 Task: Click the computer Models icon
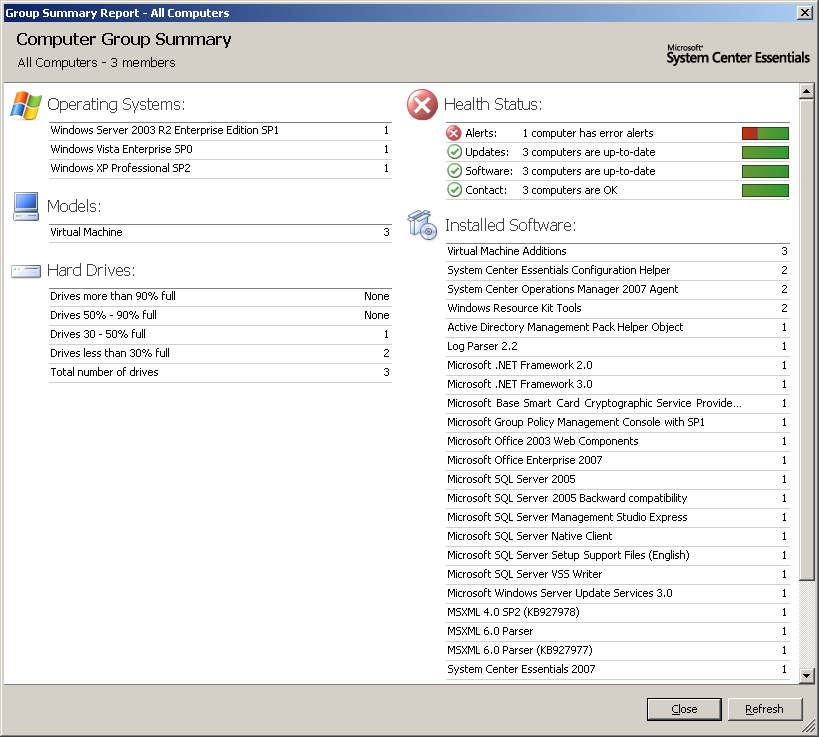(26, 206)
